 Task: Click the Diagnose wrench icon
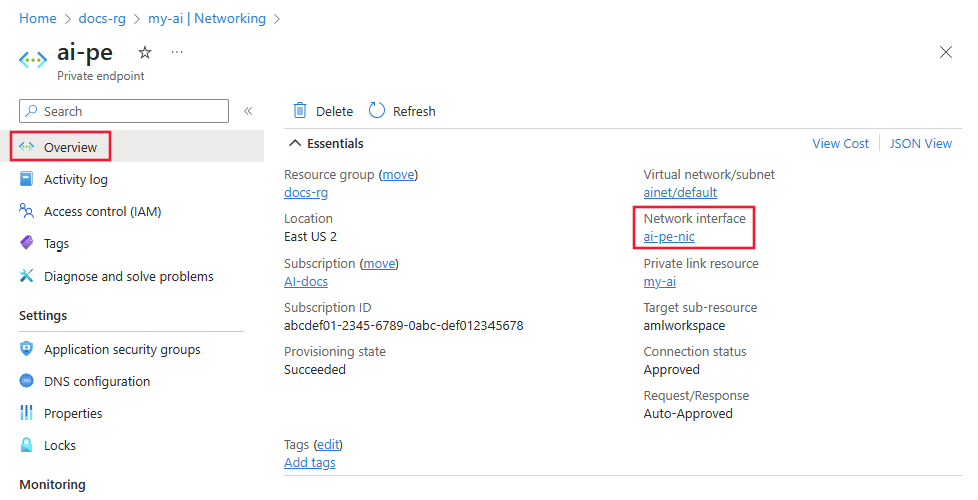tap(26, 276)
